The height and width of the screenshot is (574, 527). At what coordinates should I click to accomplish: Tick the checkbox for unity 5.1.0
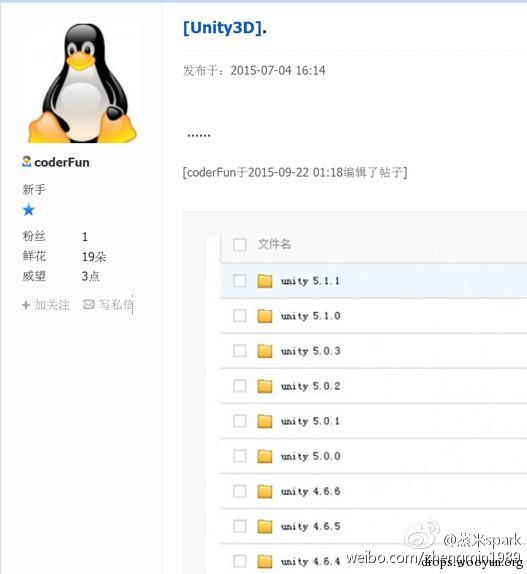[240, 316]
